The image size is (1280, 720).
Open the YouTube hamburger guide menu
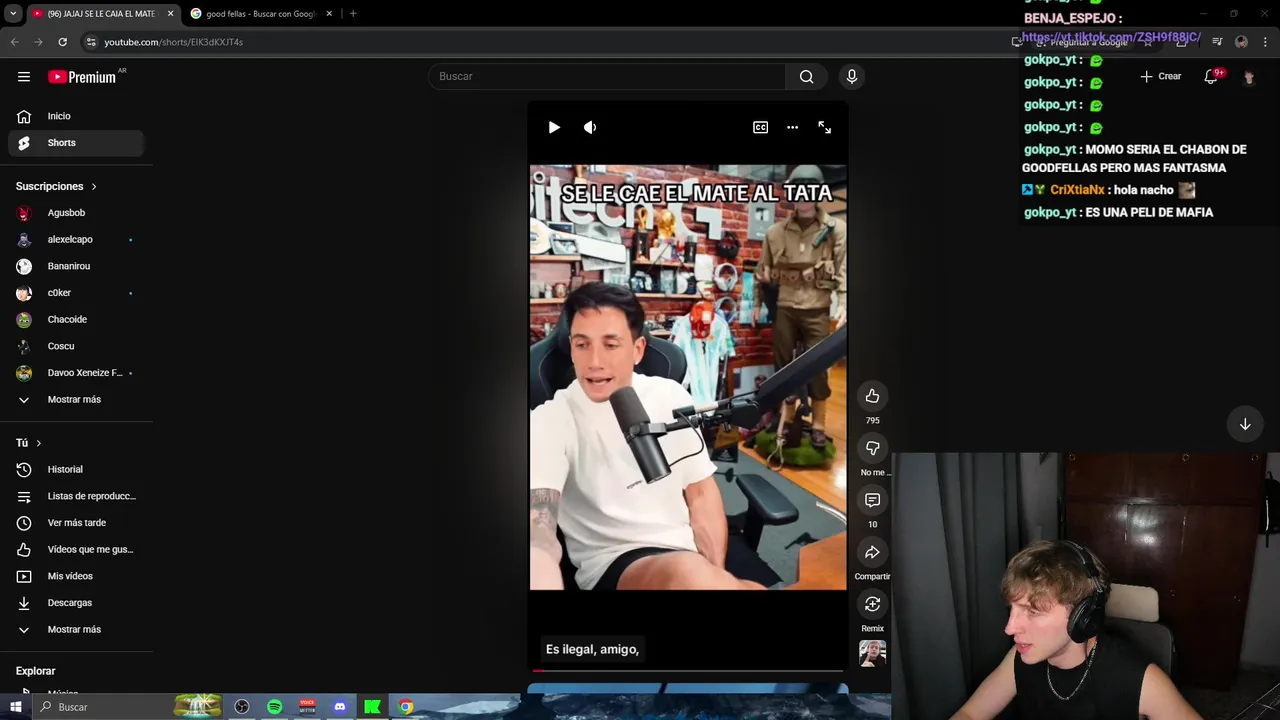click(24, 77)
